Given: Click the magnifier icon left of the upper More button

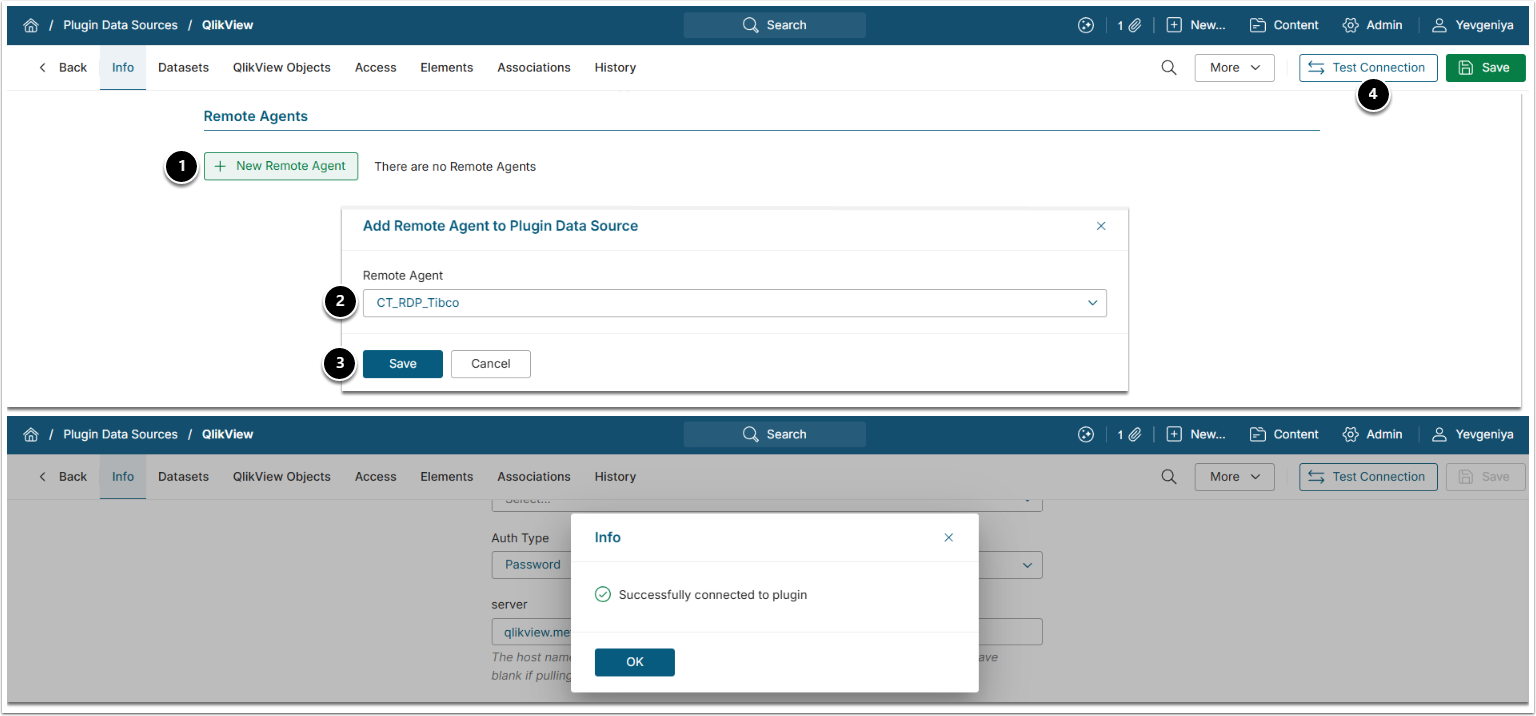Looking at the screenshot, I should click(x=1168, y=68).
